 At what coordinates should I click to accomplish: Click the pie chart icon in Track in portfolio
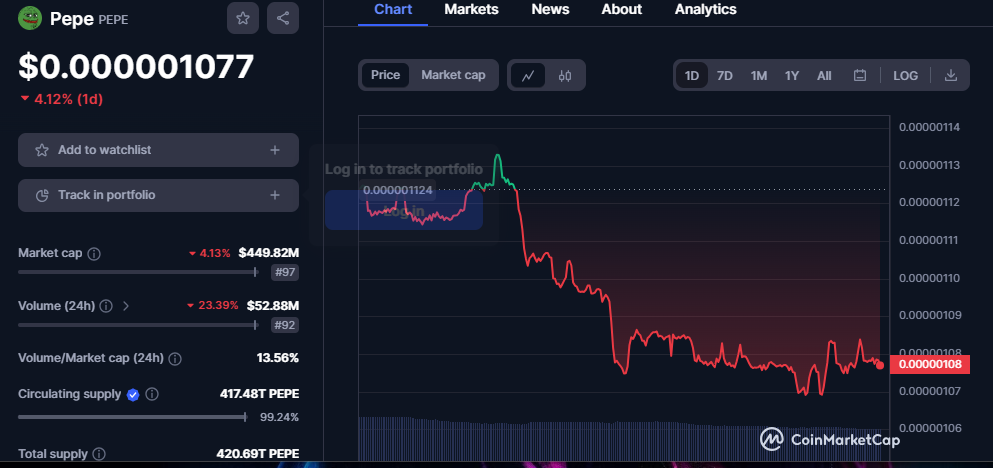coord(42,195)
